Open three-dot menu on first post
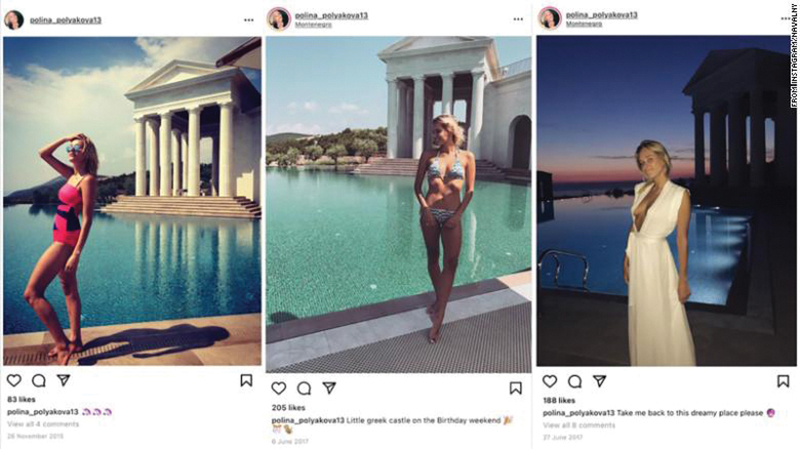Image resolution: width=800 pixels, height=449 pixels. point(248,20)
